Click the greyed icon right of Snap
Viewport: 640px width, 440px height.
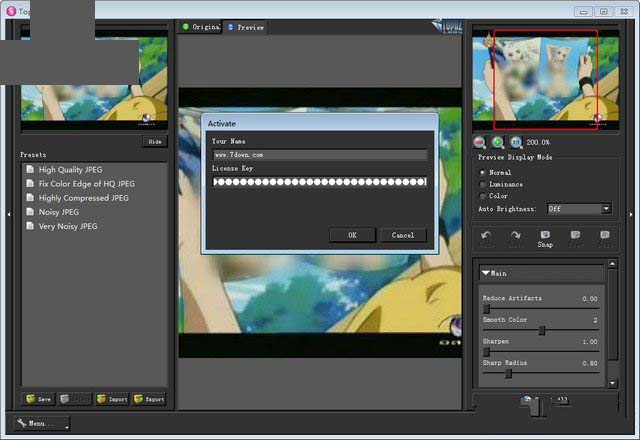(575, 235)
